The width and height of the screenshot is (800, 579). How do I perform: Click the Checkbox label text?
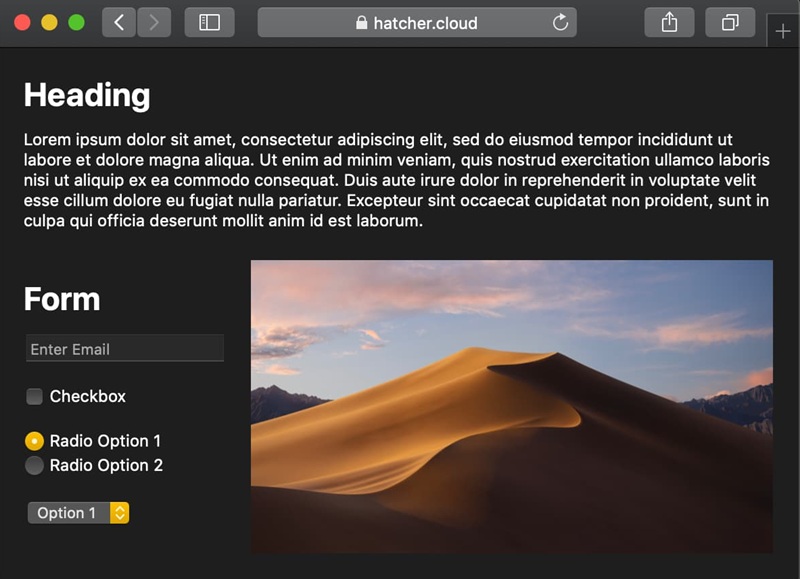tap(88, 396)
